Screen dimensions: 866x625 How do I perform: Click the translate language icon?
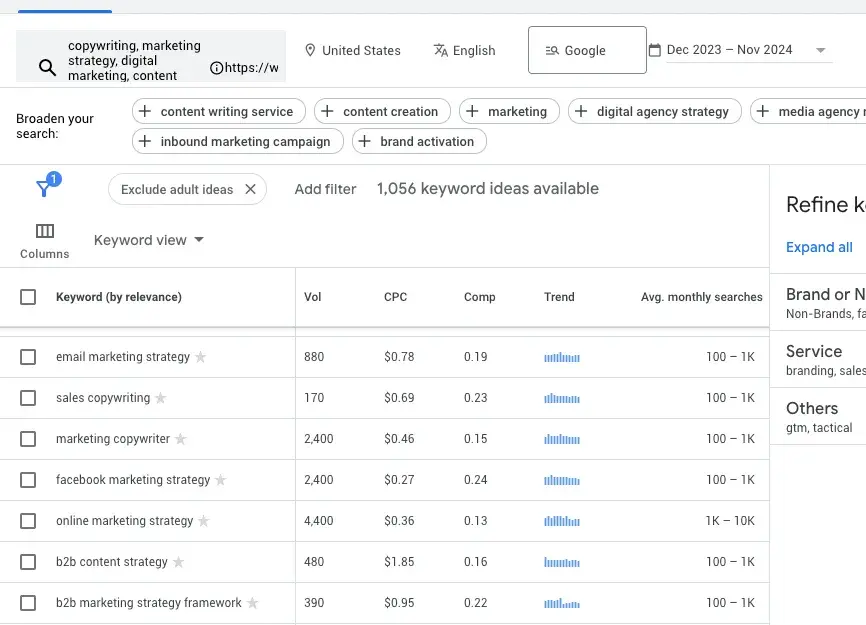pyautogui.click(x=441, y=50)
